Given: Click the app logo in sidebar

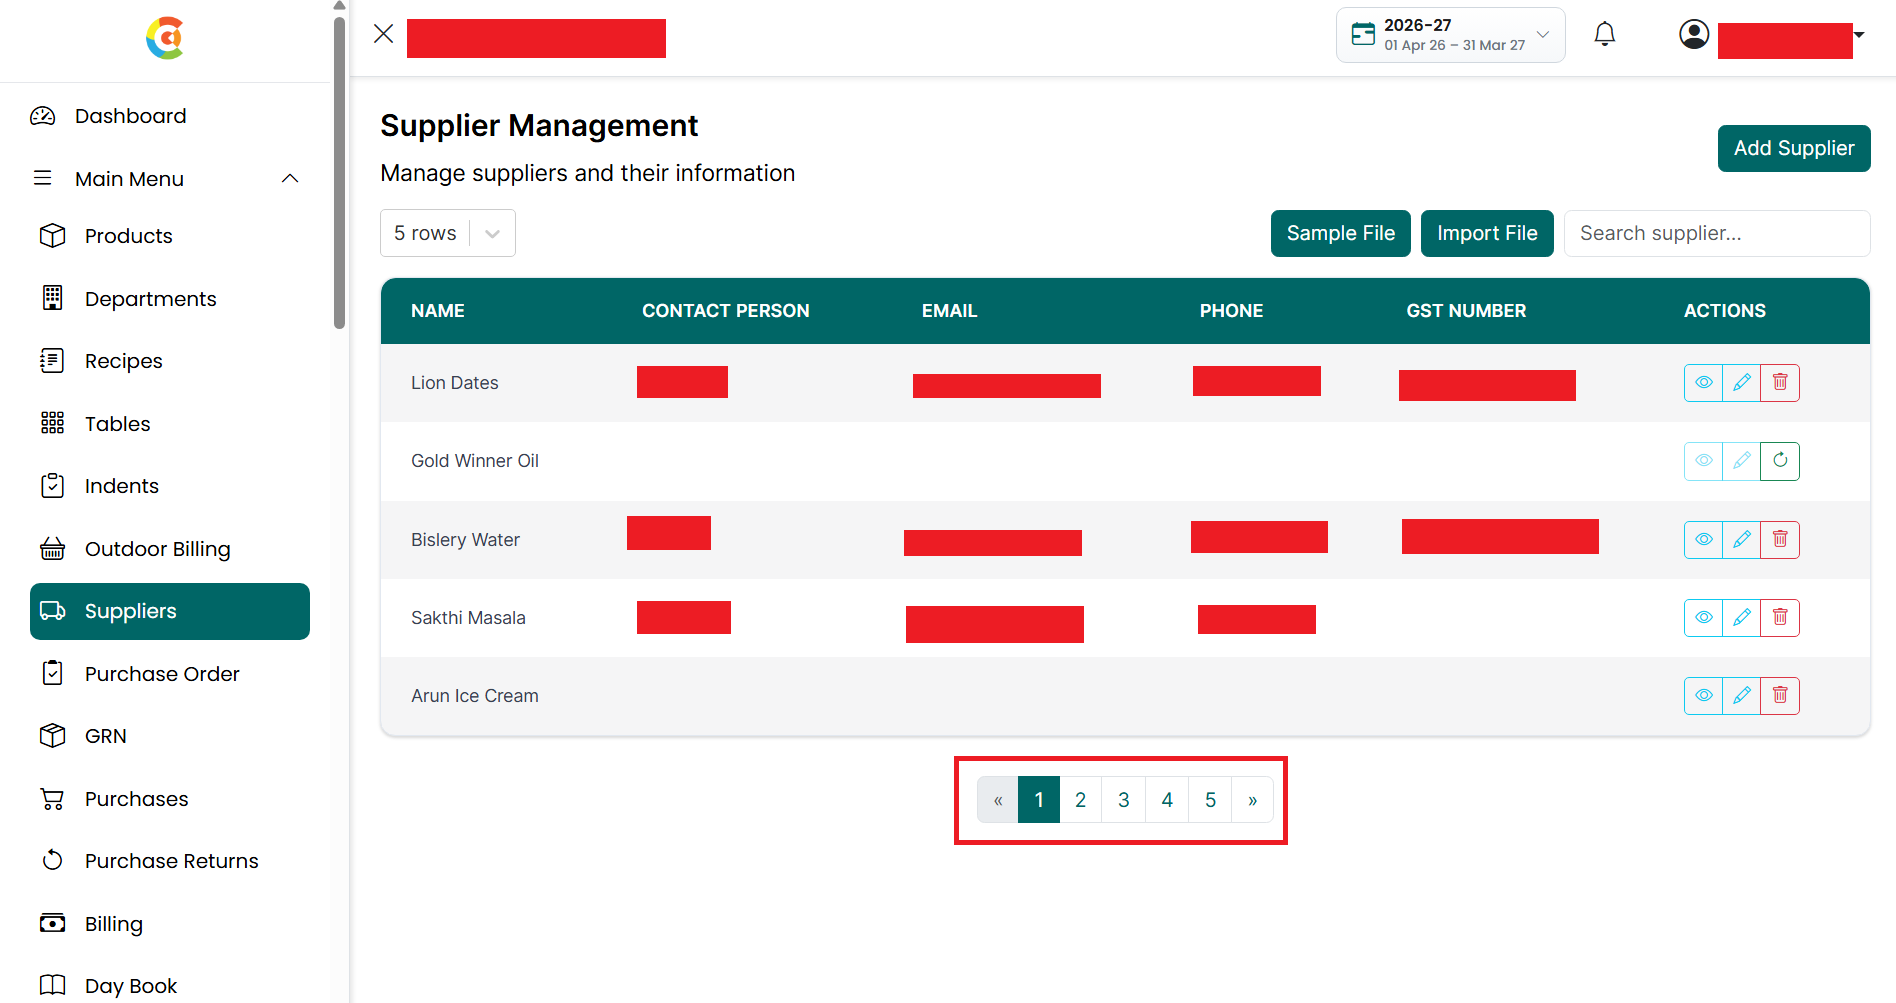Looking at the screenshot, I should (x=165, y=38).
